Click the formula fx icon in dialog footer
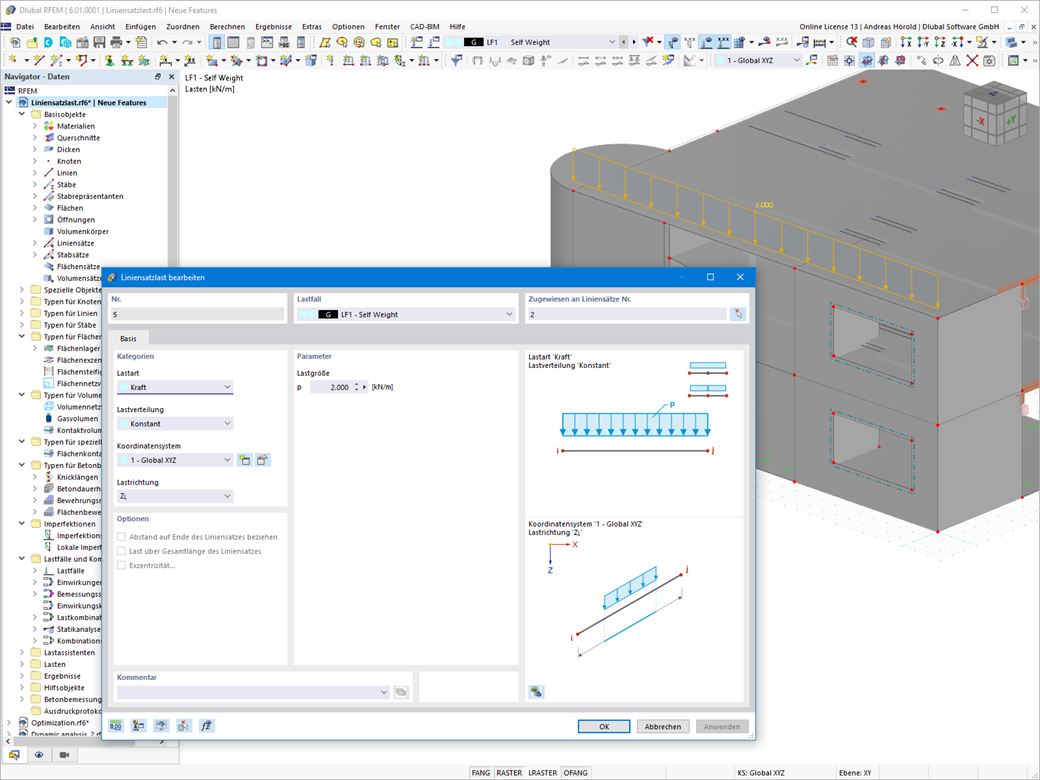 pyautogui.click(x=206, y=726)
